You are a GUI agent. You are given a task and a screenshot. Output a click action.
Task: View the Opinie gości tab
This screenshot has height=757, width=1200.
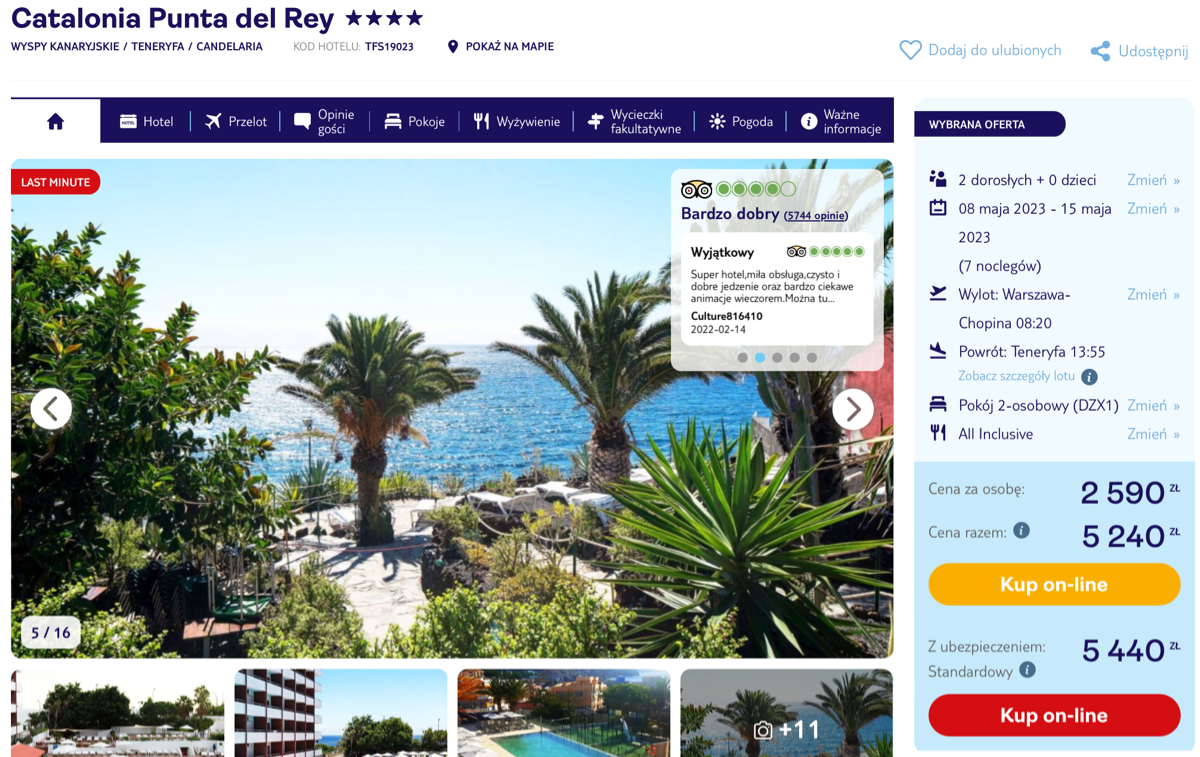[x=324, y=121]
